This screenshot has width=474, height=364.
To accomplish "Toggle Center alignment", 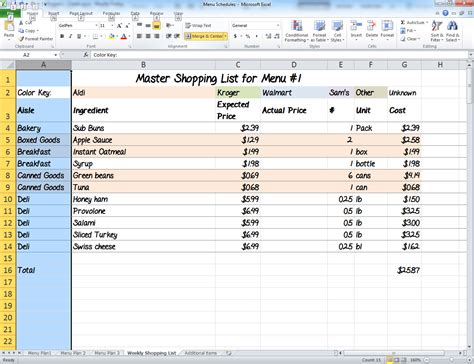I will [148, 36].
